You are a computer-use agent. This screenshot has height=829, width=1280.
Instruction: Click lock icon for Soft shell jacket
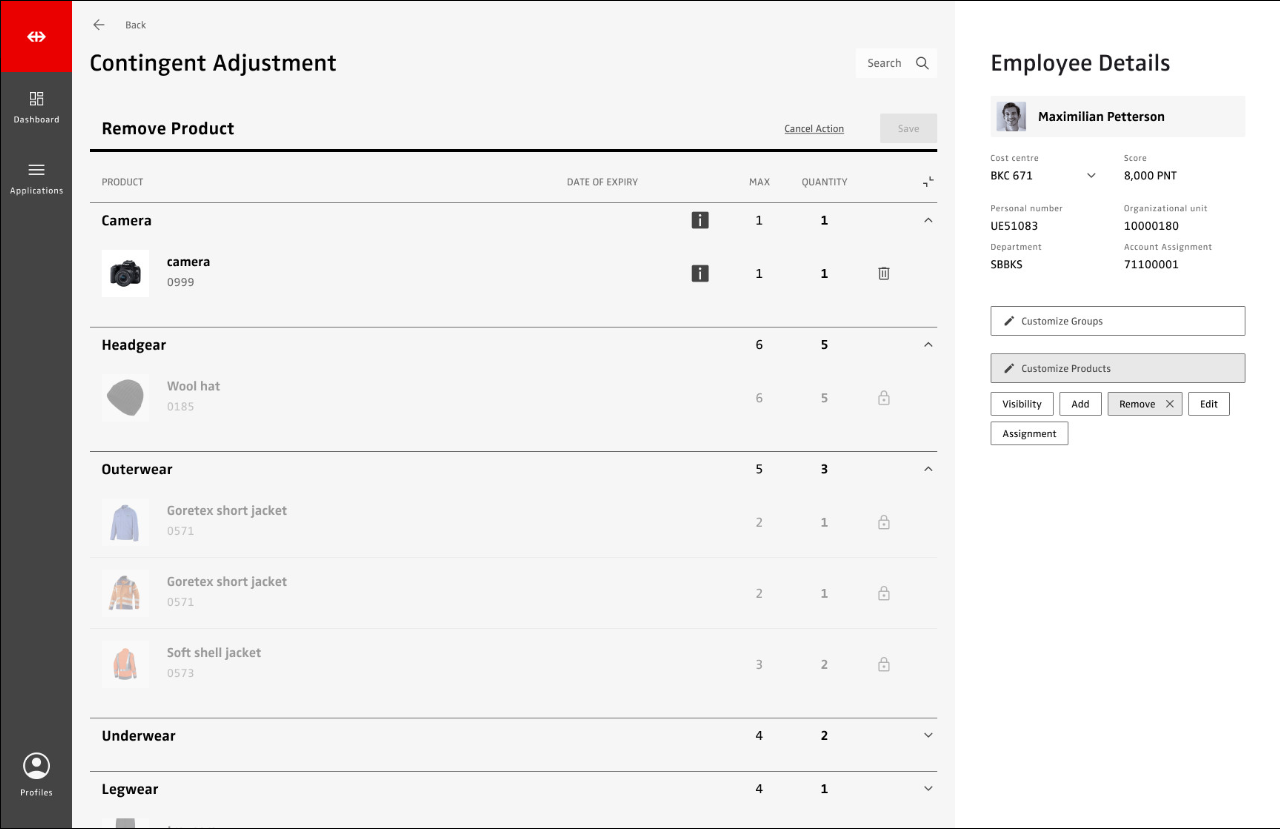(x=884, y=664)
